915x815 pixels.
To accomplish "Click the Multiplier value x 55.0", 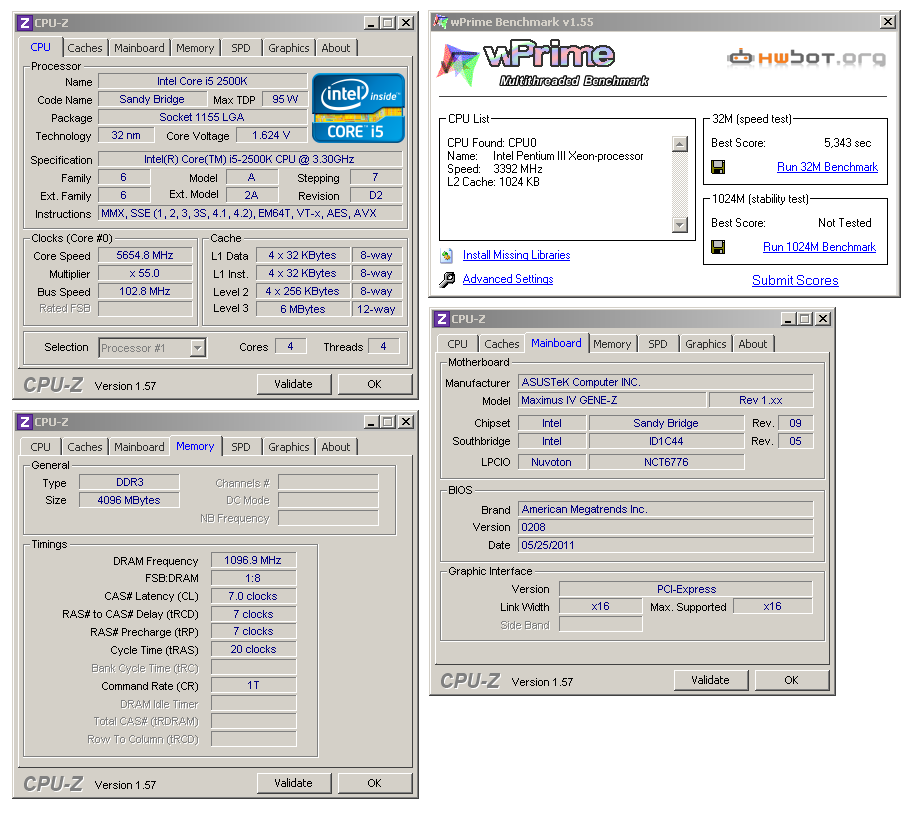I will [145, 274].
